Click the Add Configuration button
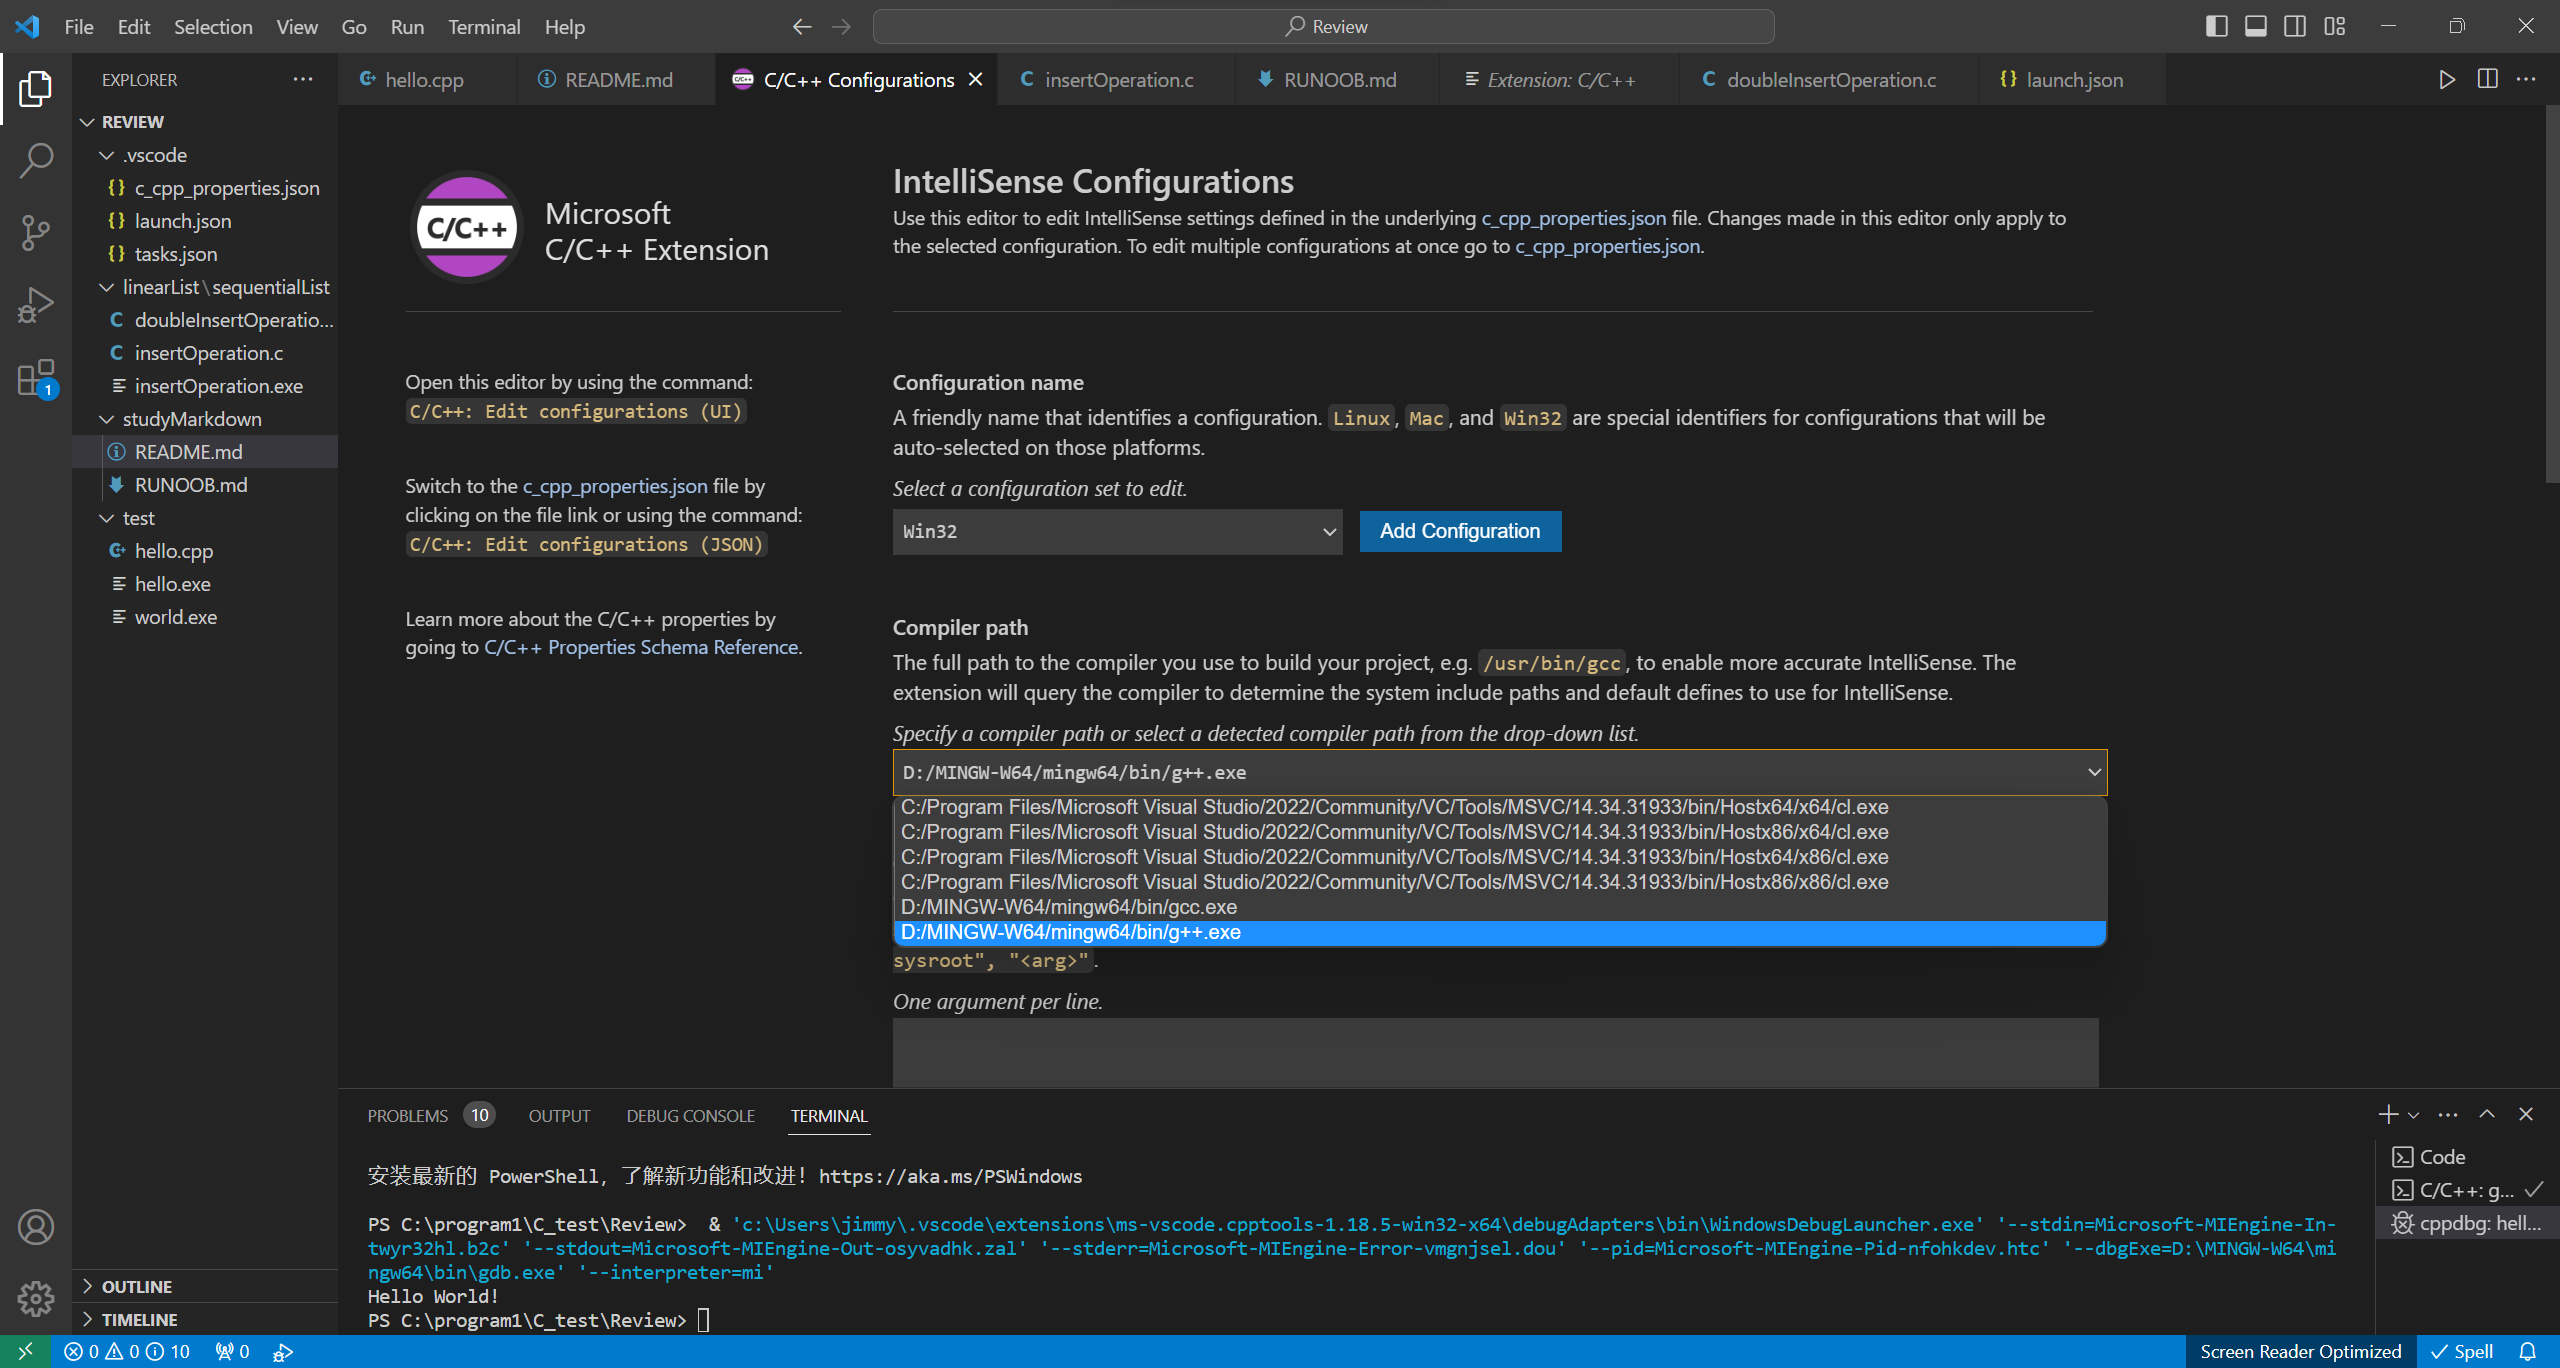2560x1368 pixels. (1460, 531)
